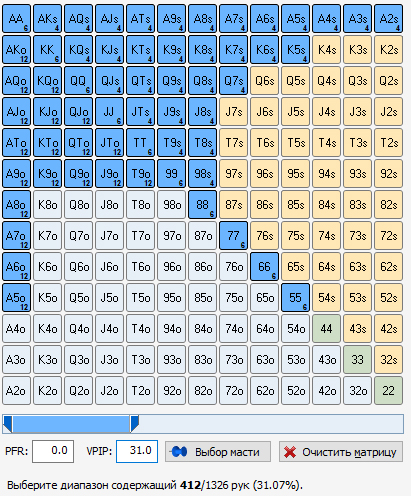Select the 98o hand cell
This screenshot has height=496, width=411.
[171, 205]
